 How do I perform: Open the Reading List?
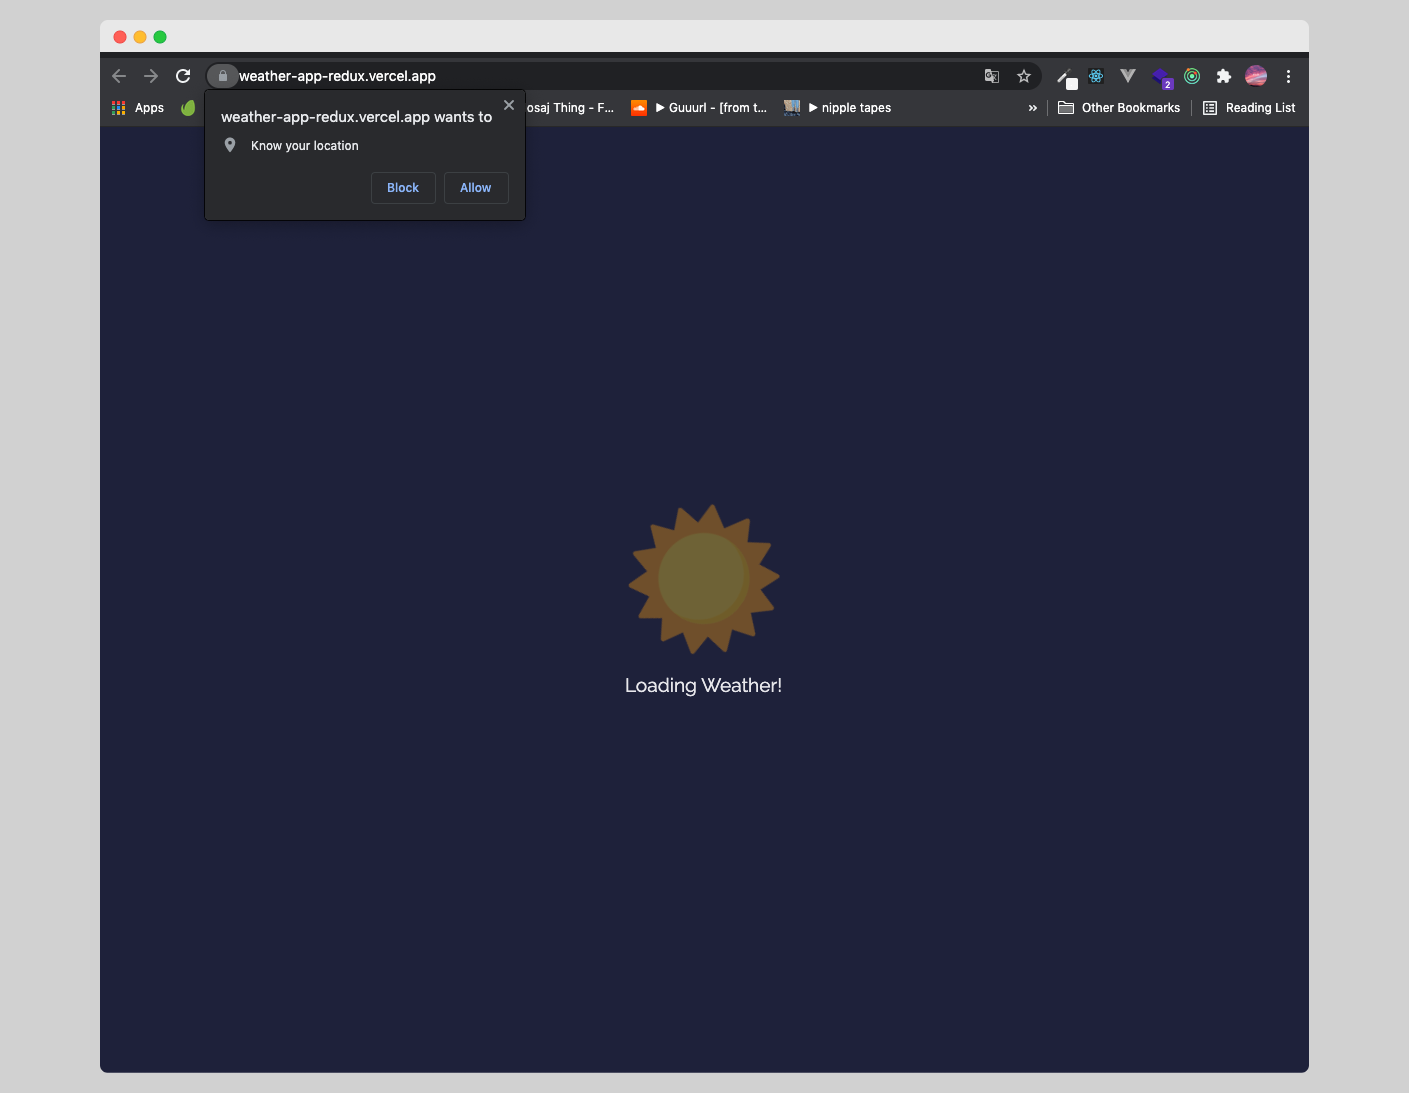[1248, 108]
